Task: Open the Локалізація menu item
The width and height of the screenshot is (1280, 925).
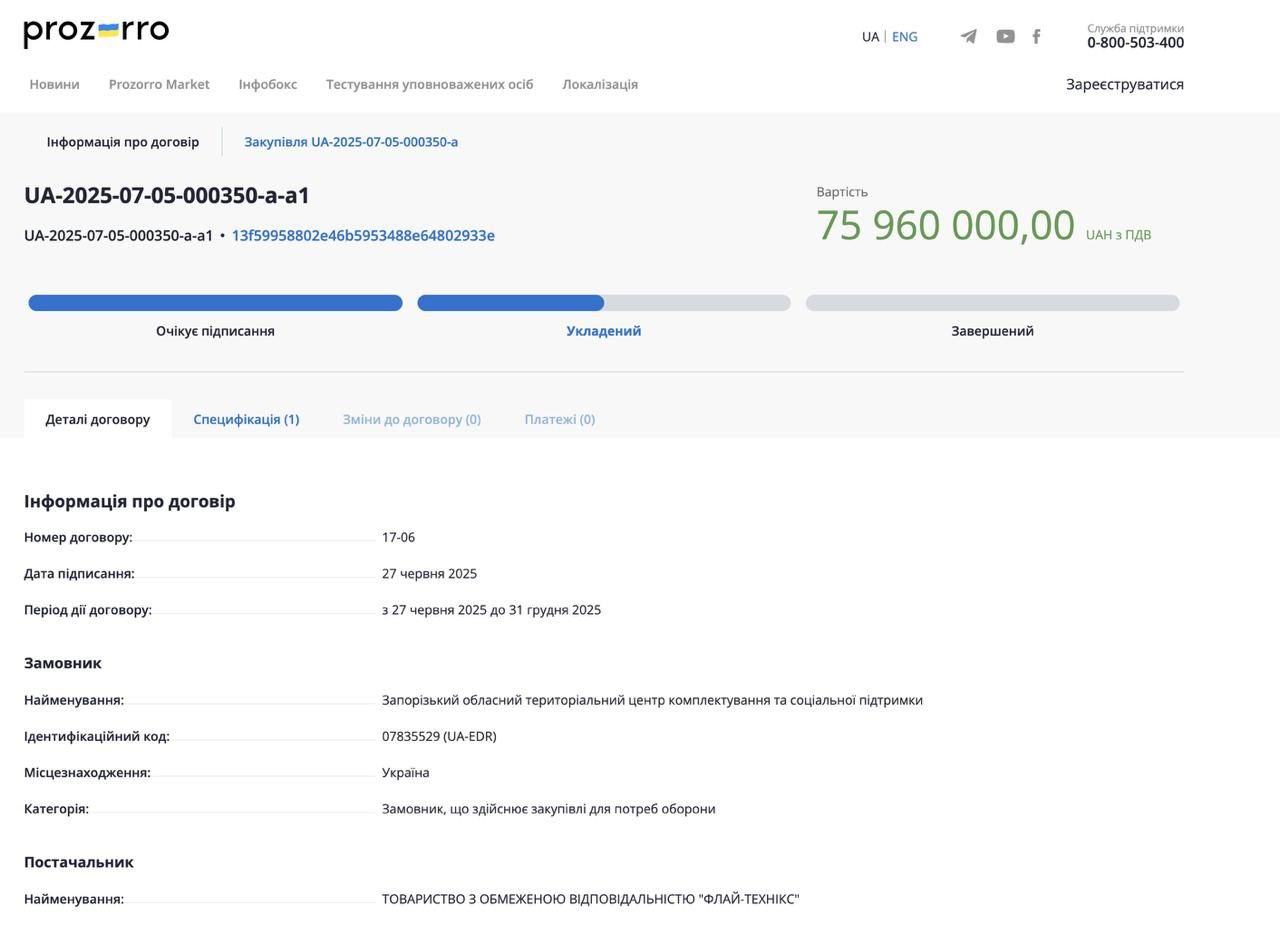Action: [600, 84]
